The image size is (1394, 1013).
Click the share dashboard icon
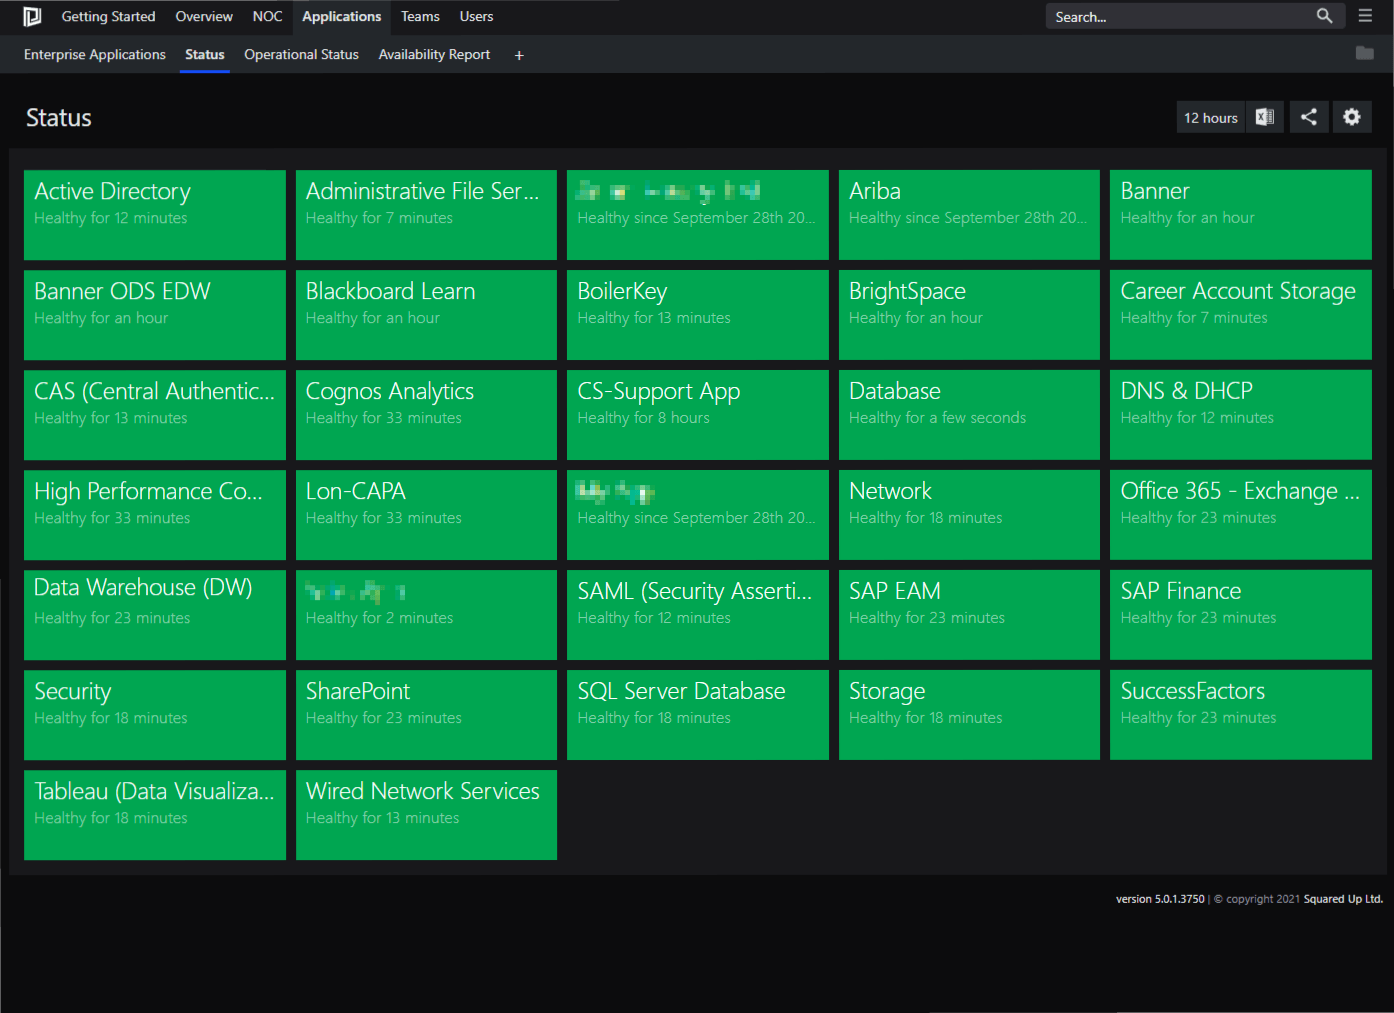[x=1308, y=117]
